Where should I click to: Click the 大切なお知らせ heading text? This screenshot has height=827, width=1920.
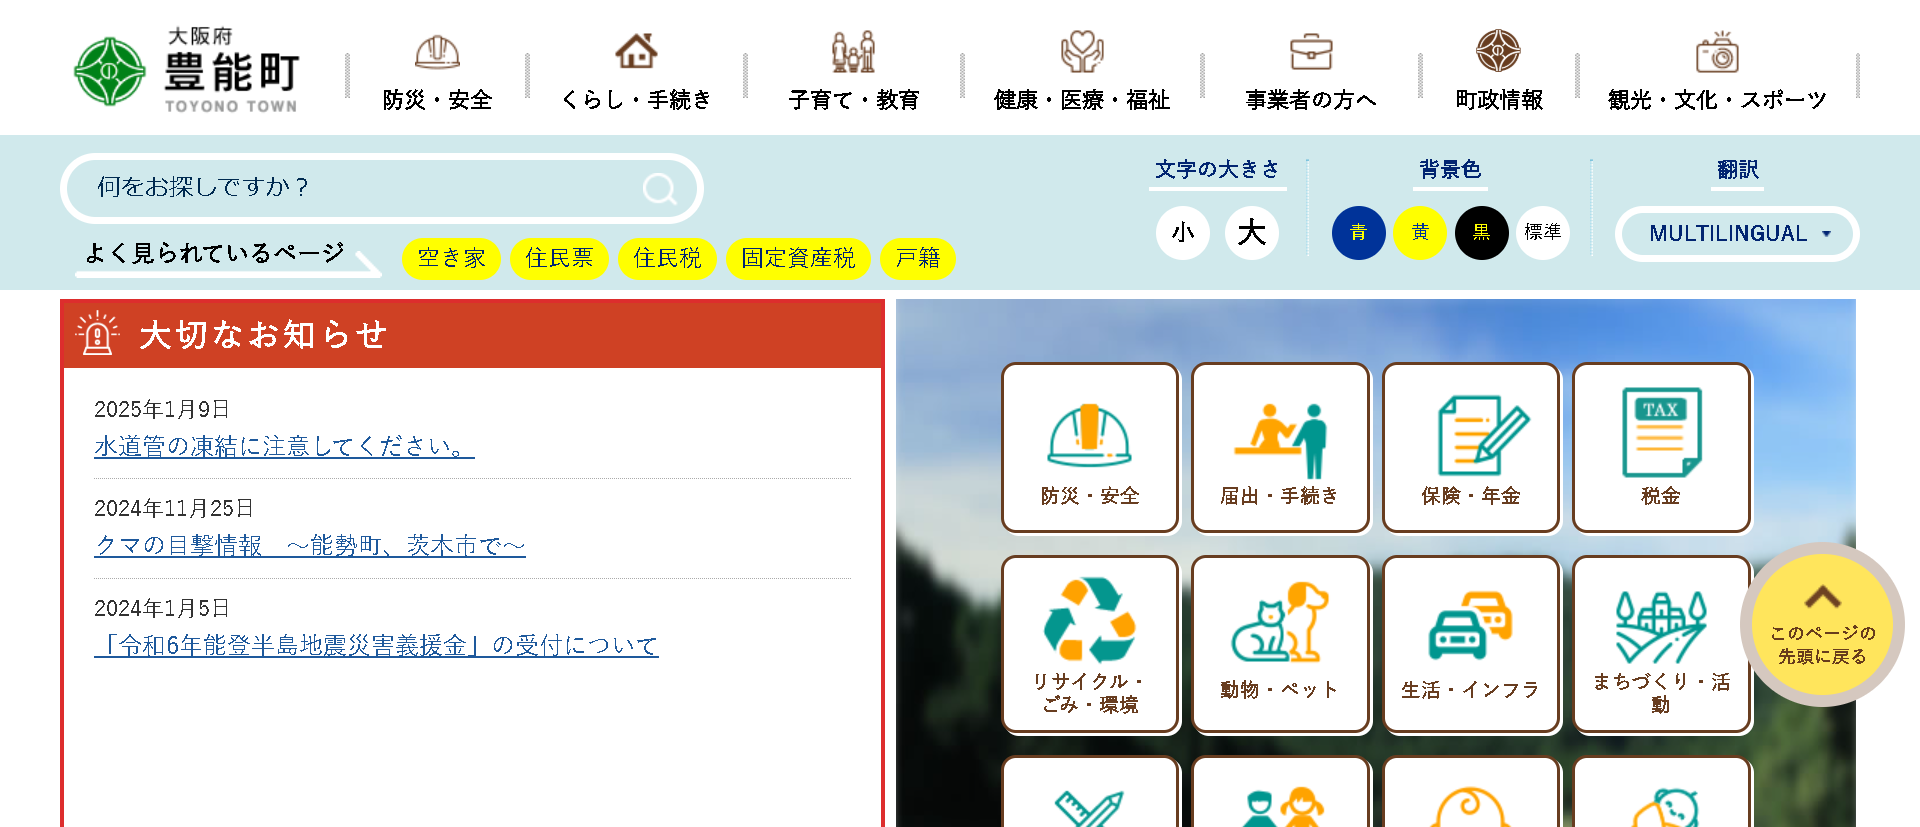point(263,334)
